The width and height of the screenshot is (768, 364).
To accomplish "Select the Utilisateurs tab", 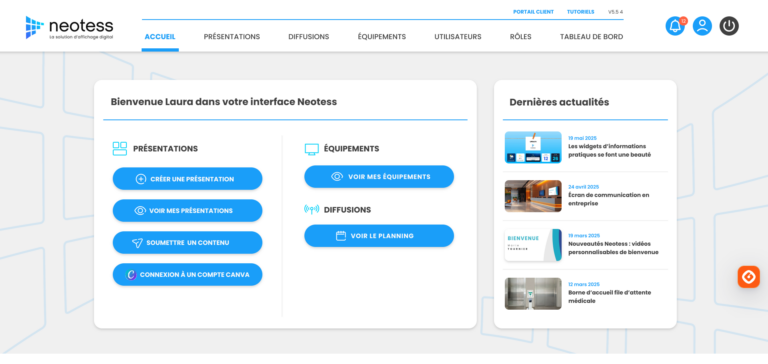I will pyautogui.click(x=457, y=37).
